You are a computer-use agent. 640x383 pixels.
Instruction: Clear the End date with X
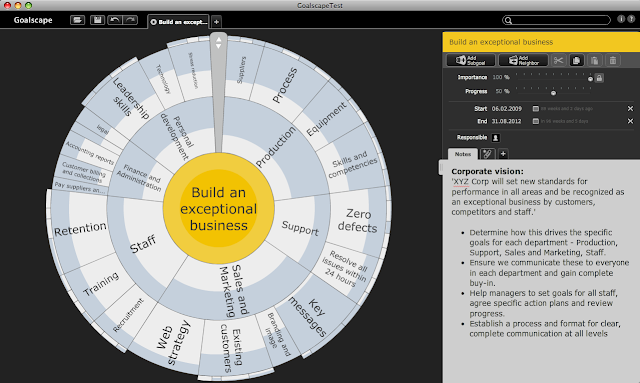[x=630, y=121]
